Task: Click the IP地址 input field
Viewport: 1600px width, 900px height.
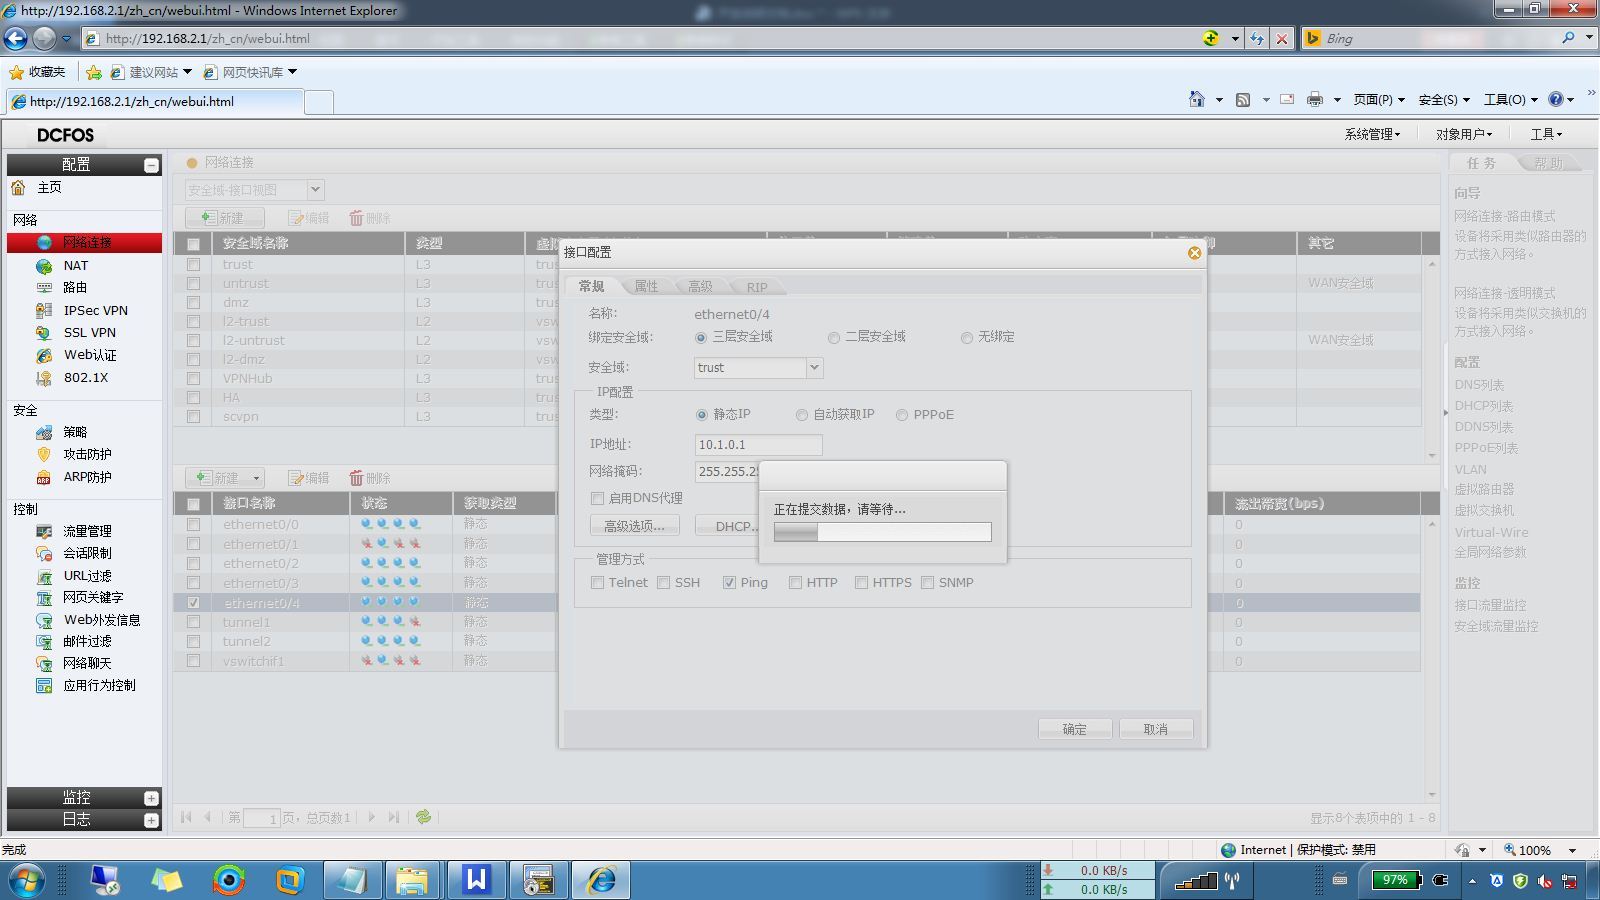Action: coord(759,445)
